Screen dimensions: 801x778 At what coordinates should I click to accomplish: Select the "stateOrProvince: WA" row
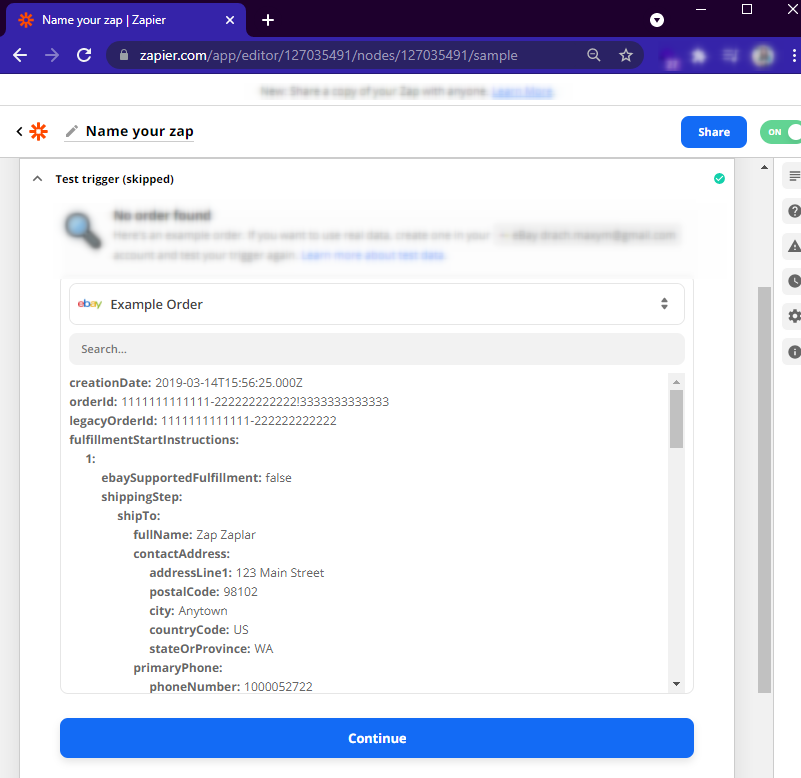211,649
